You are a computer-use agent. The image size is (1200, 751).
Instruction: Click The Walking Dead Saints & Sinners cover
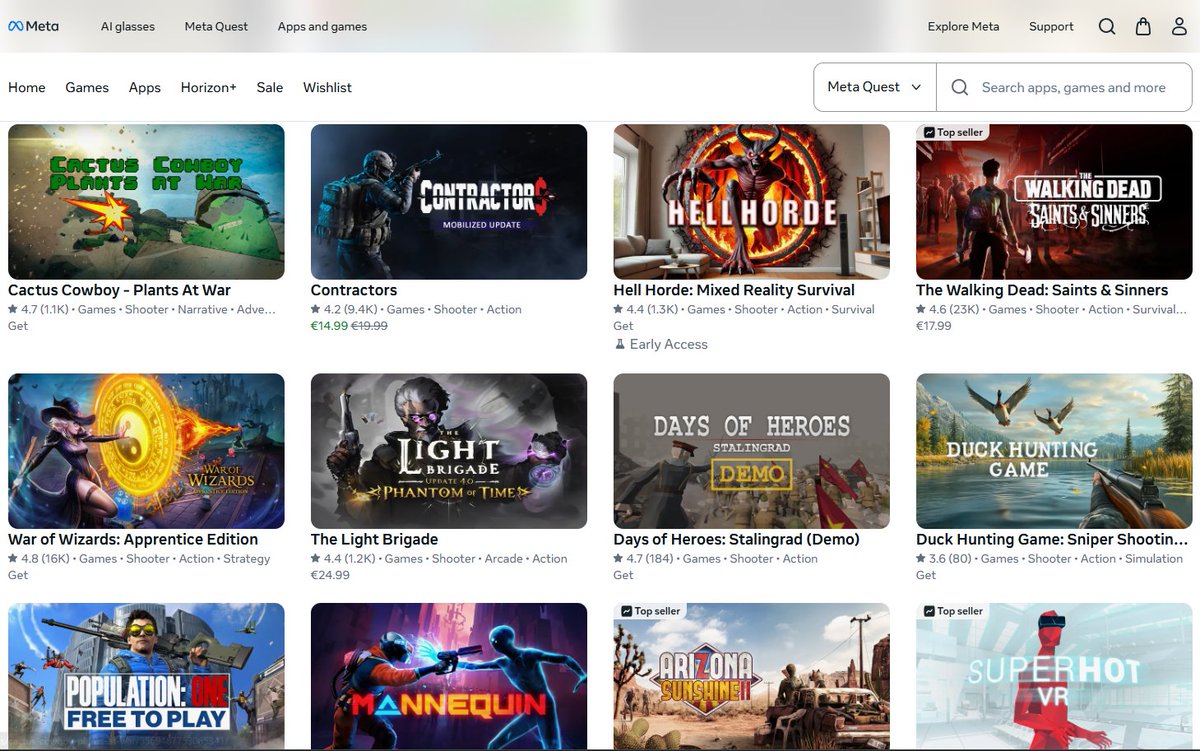[1054, 202]
